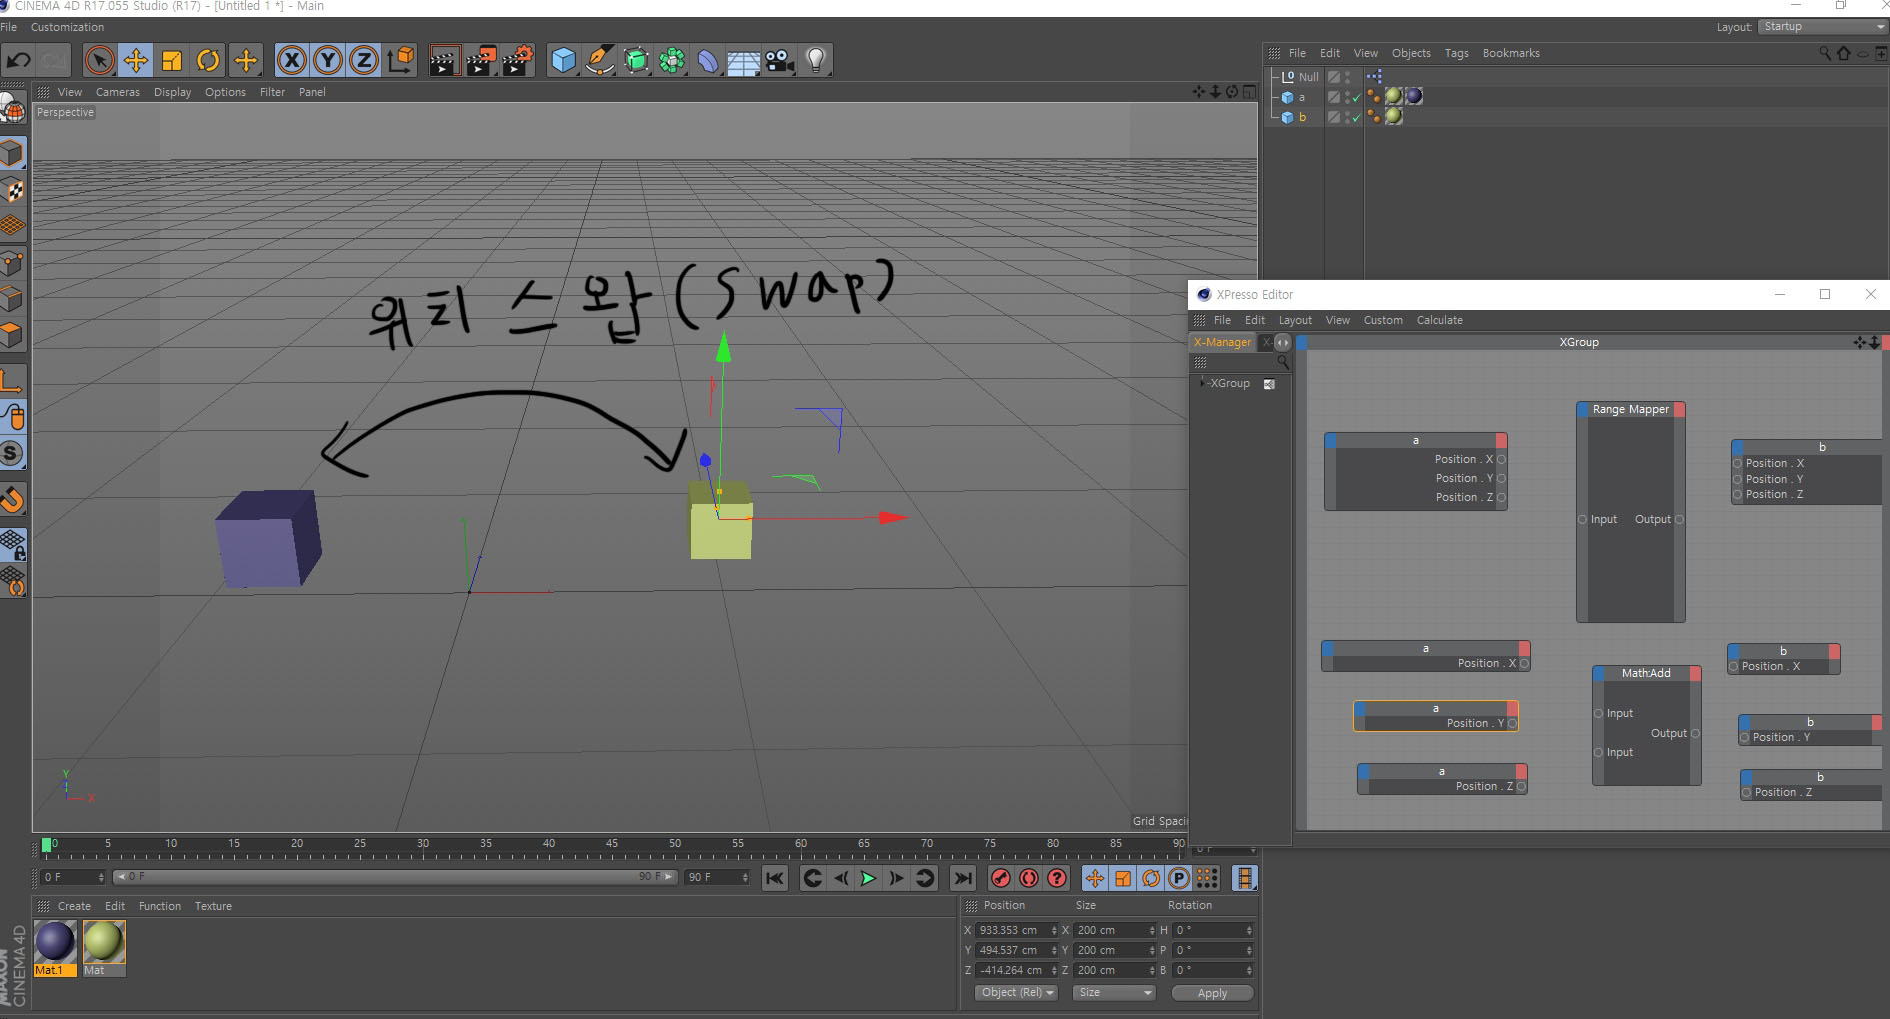Click the Position X value field
This screenshot has width=1890, height=1019.
click(1016, 930)
